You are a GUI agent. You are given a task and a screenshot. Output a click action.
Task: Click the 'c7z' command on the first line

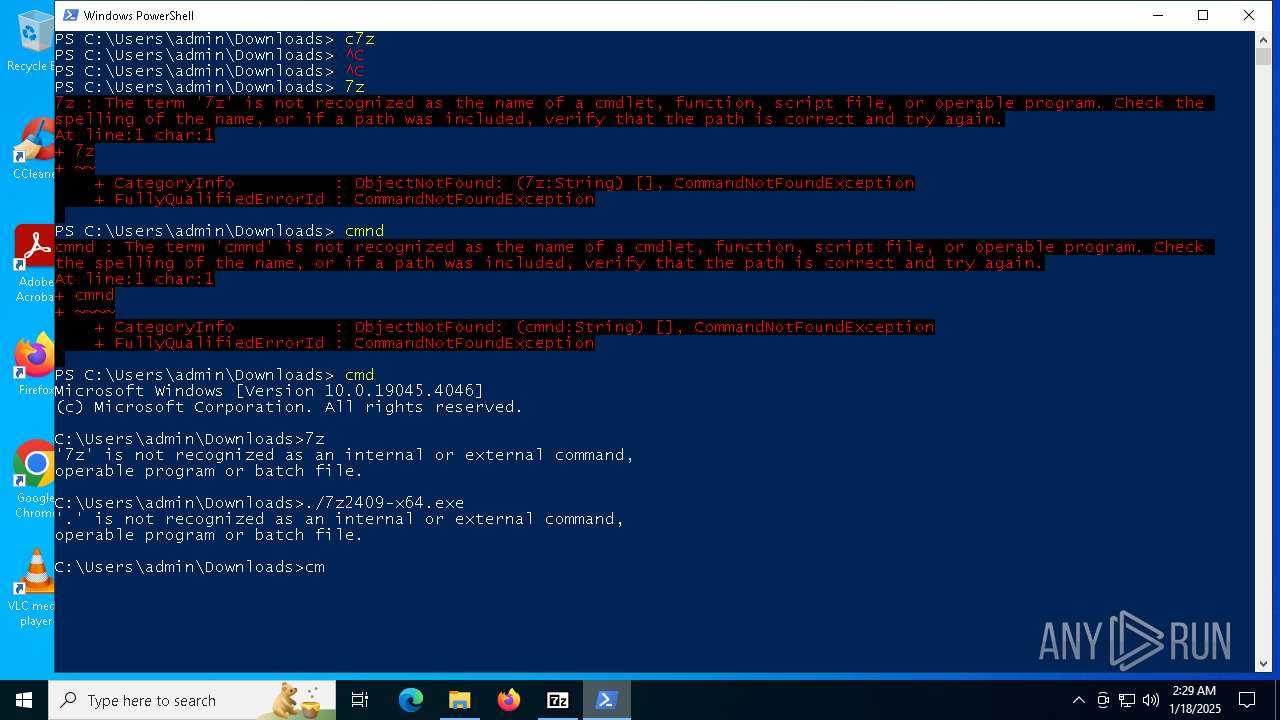(359, 39)
